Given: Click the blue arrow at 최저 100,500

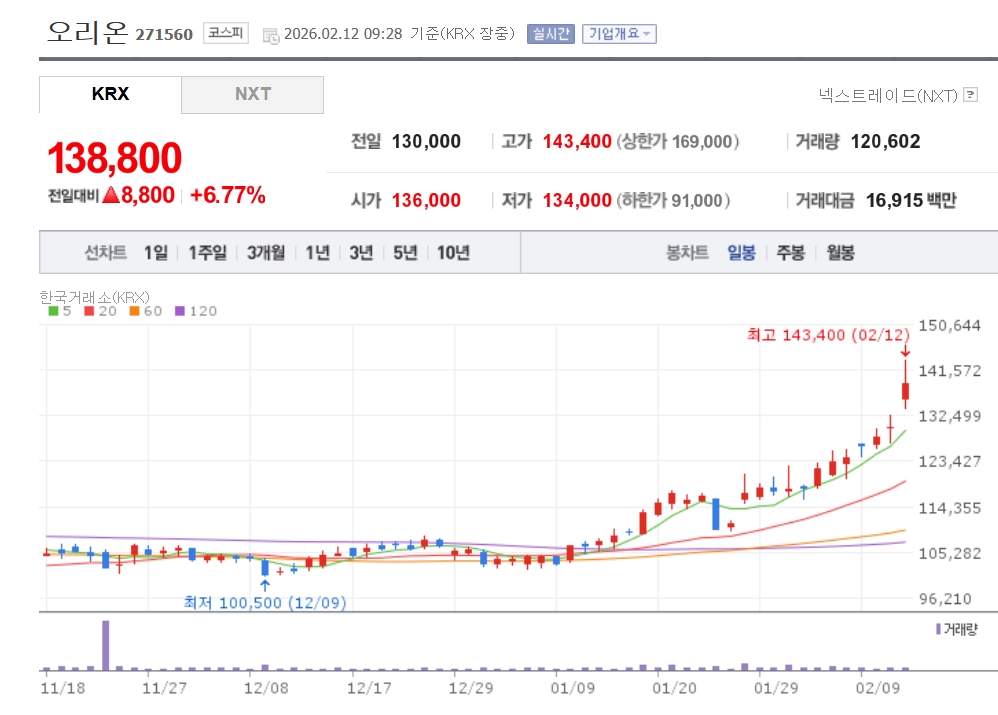Looking at the screenshot, I should [x=264, y=584].
